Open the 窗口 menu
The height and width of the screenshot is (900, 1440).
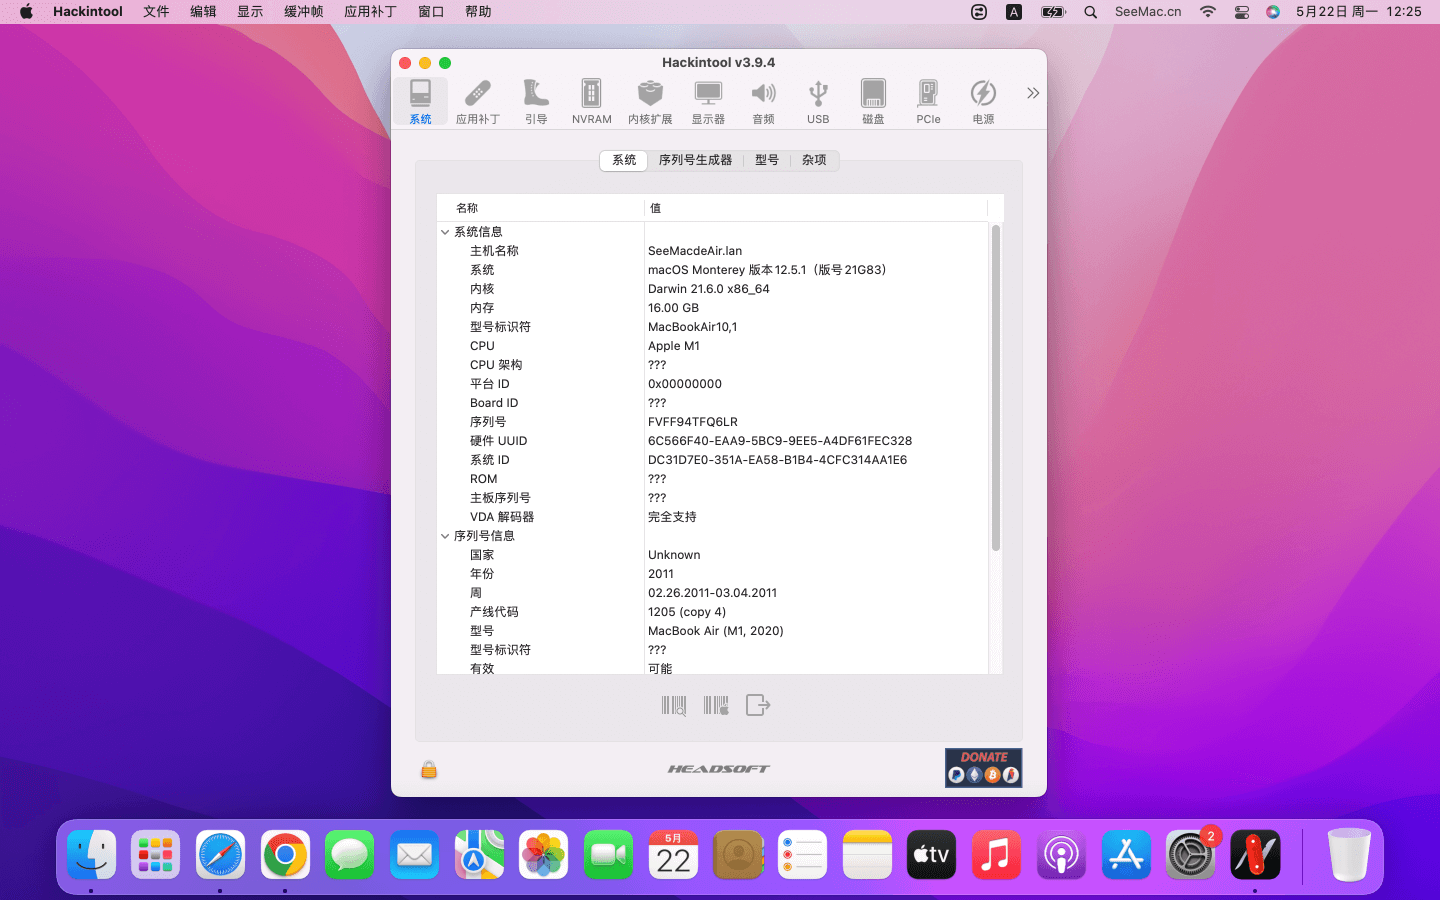point(431,12)
